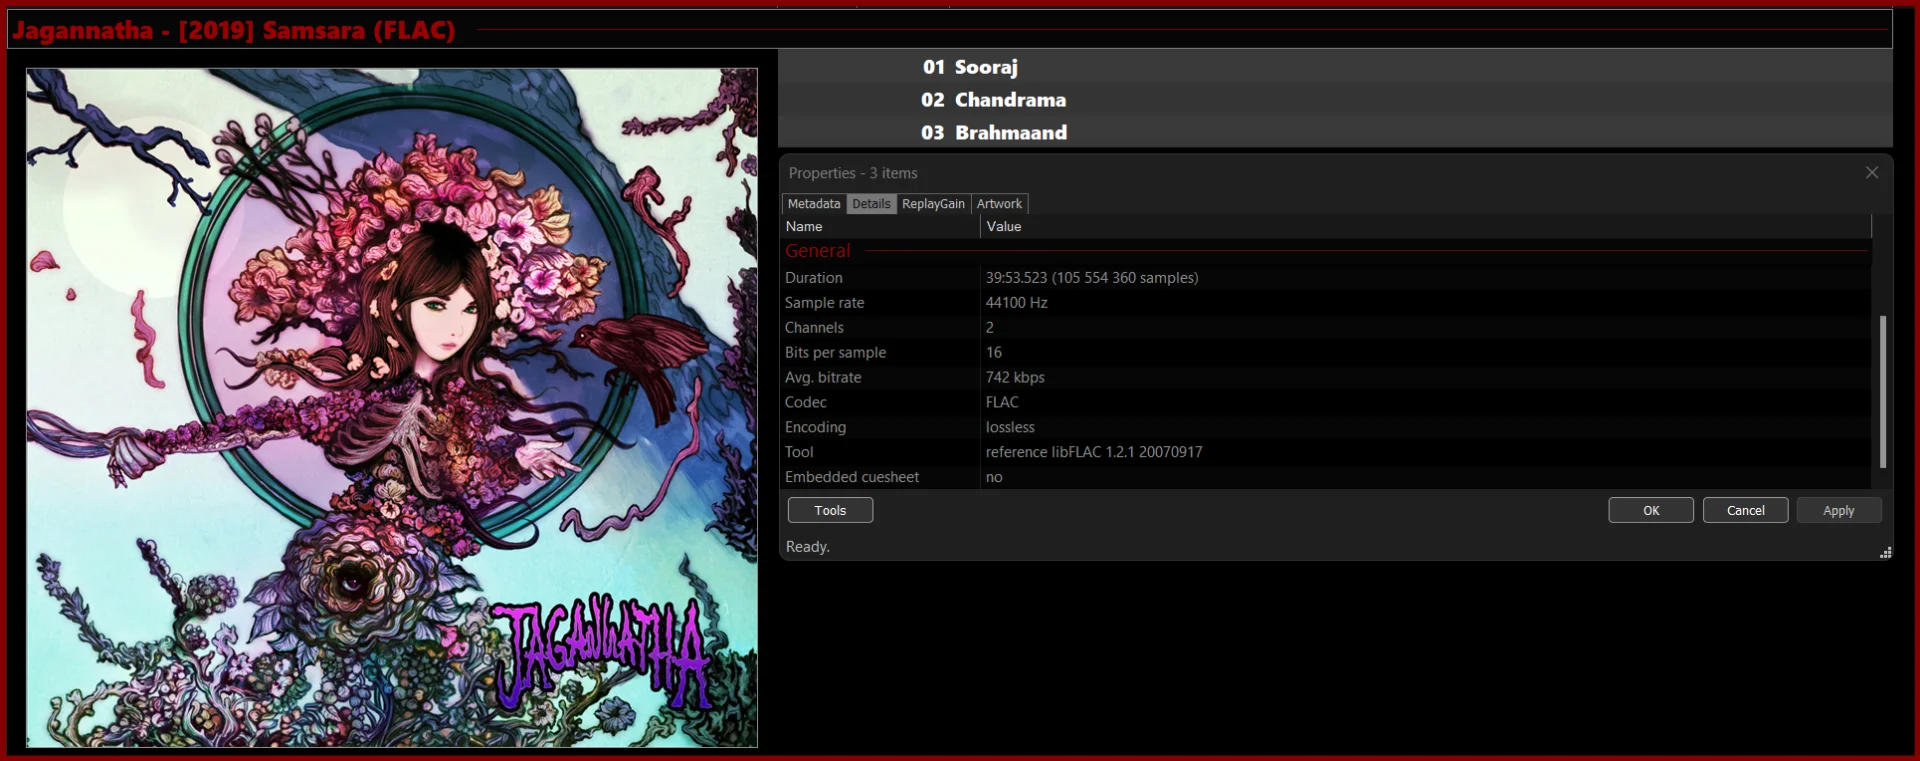Click the General section header
The image size is (1920, 761).
(818, 251)
